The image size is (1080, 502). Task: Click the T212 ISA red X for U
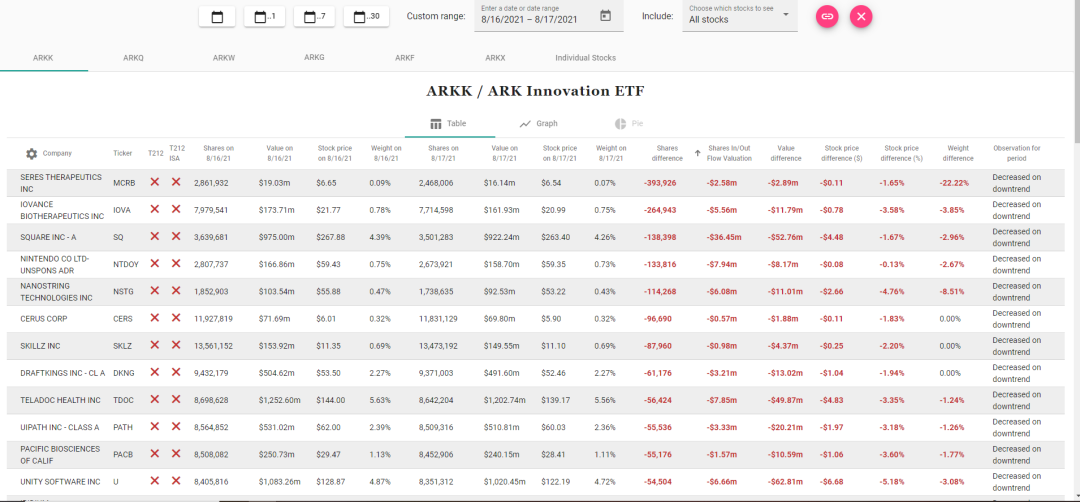176,481
